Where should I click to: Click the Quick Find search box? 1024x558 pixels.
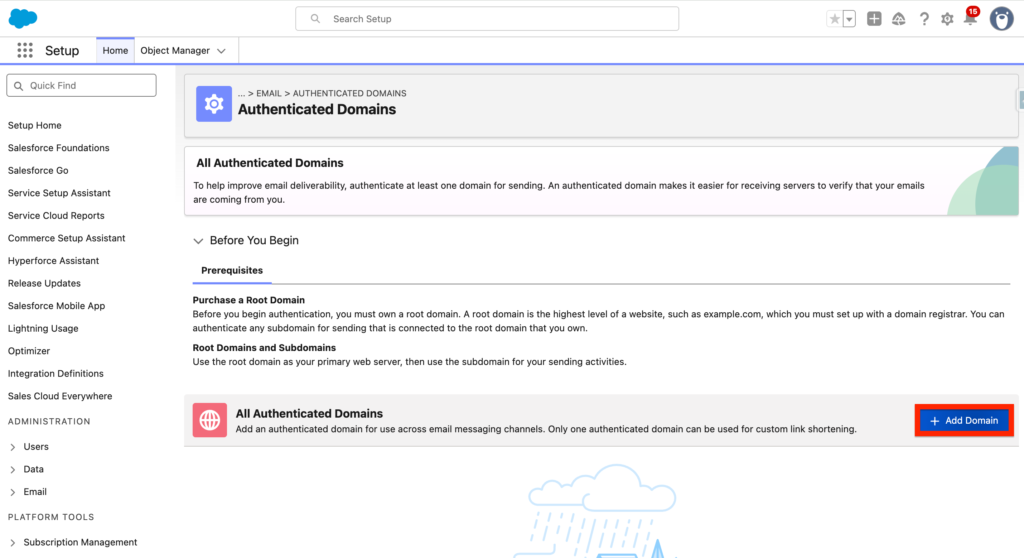point(82,86)
